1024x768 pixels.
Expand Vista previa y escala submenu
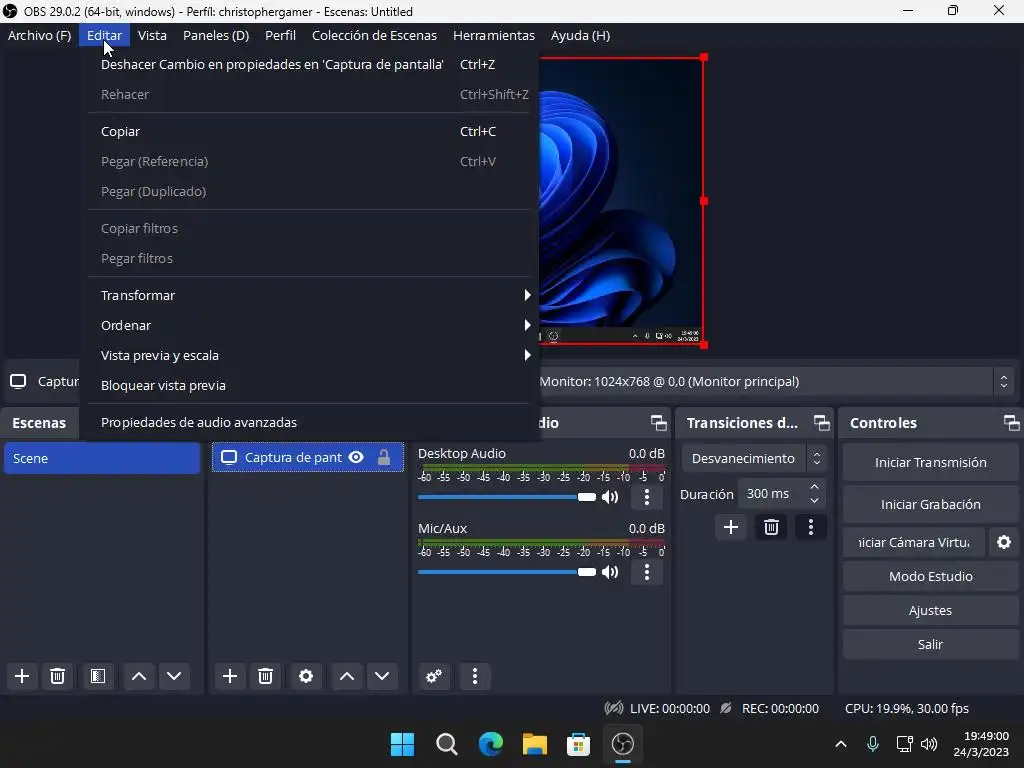coord(314,355)
